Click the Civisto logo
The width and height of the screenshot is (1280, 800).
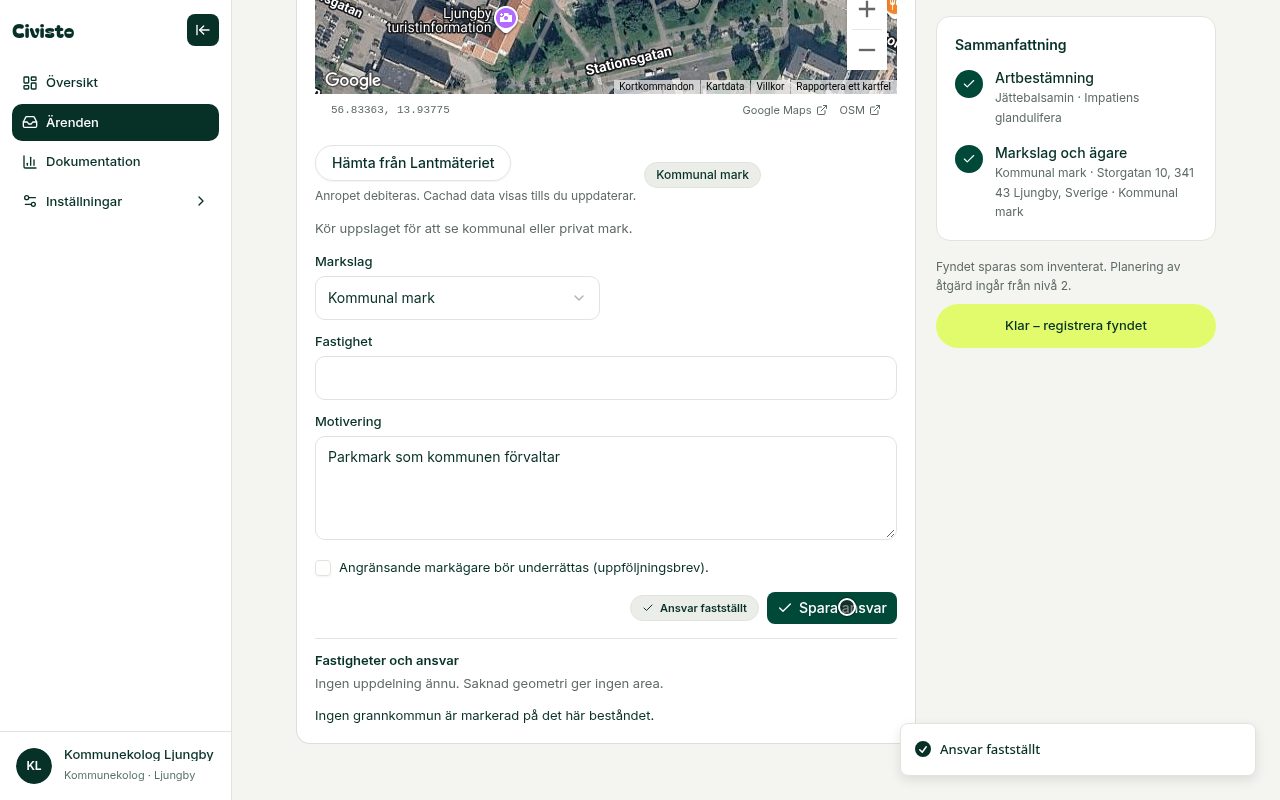click(43, 31)
